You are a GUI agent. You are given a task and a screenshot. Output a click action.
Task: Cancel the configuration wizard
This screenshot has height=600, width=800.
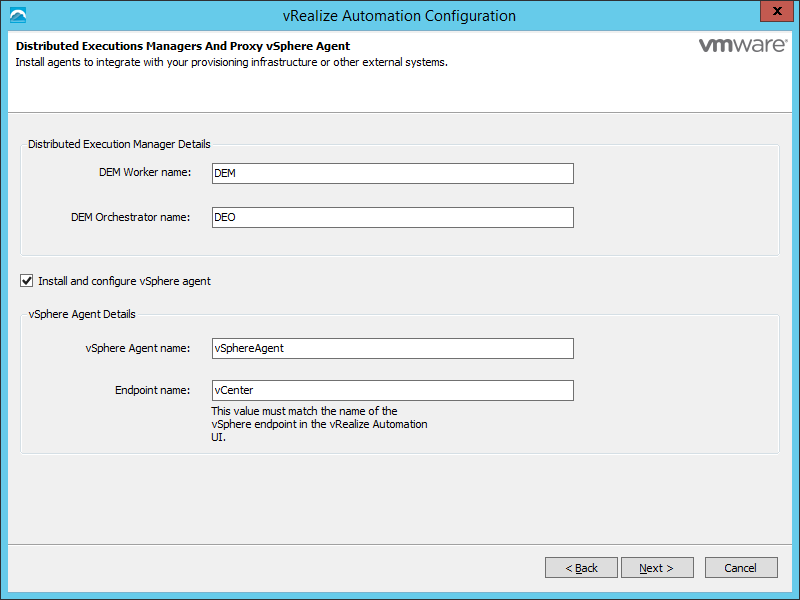click(741, 568)
